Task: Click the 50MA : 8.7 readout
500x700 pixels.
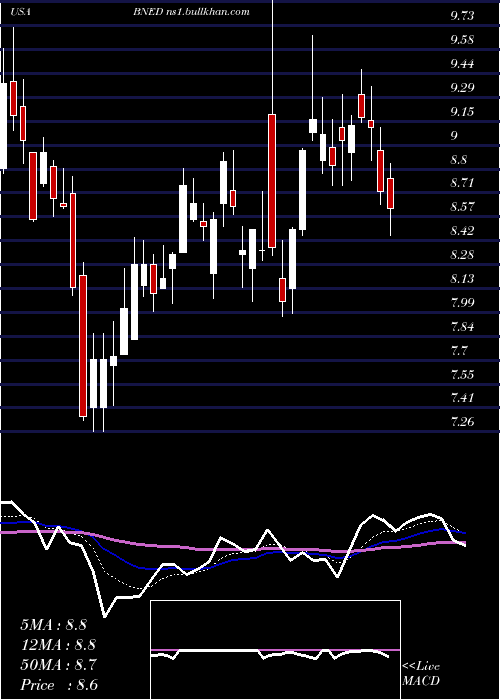Action: coord(58,665)
